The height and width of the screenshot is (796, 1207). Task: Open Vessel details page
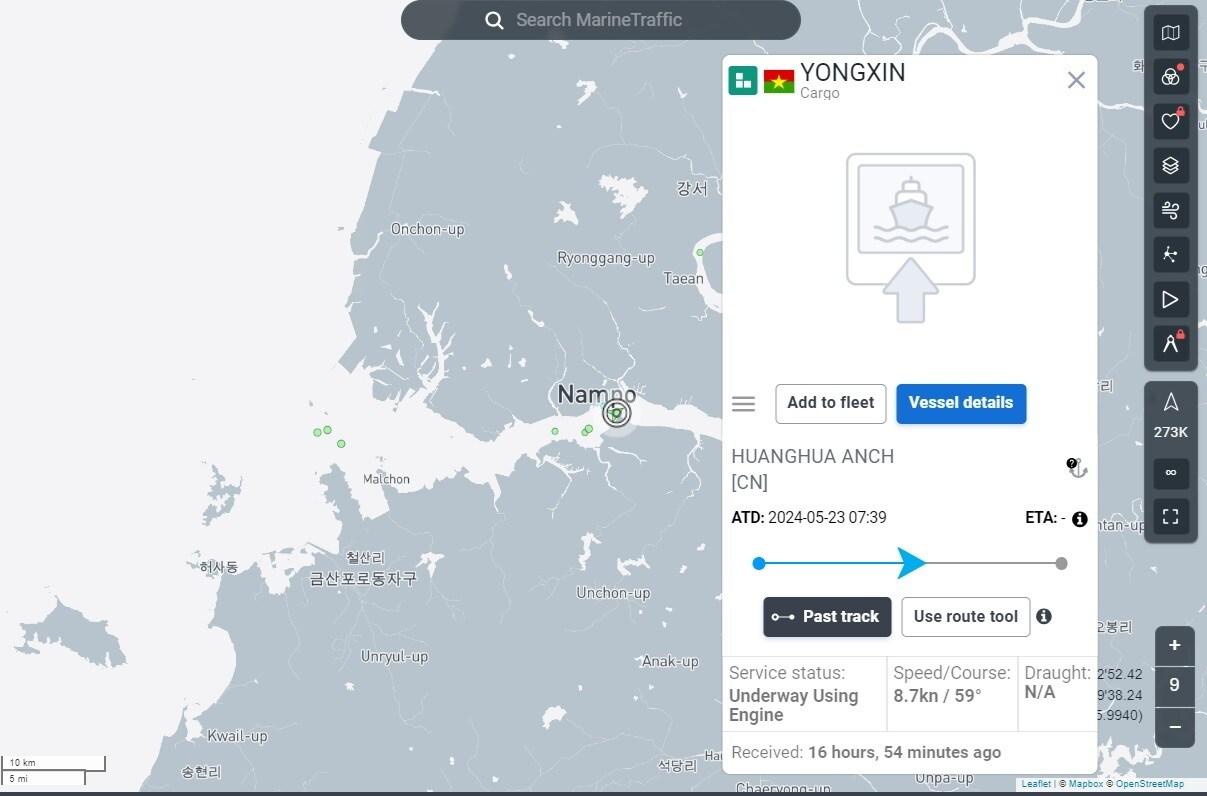tap(960, 403)
